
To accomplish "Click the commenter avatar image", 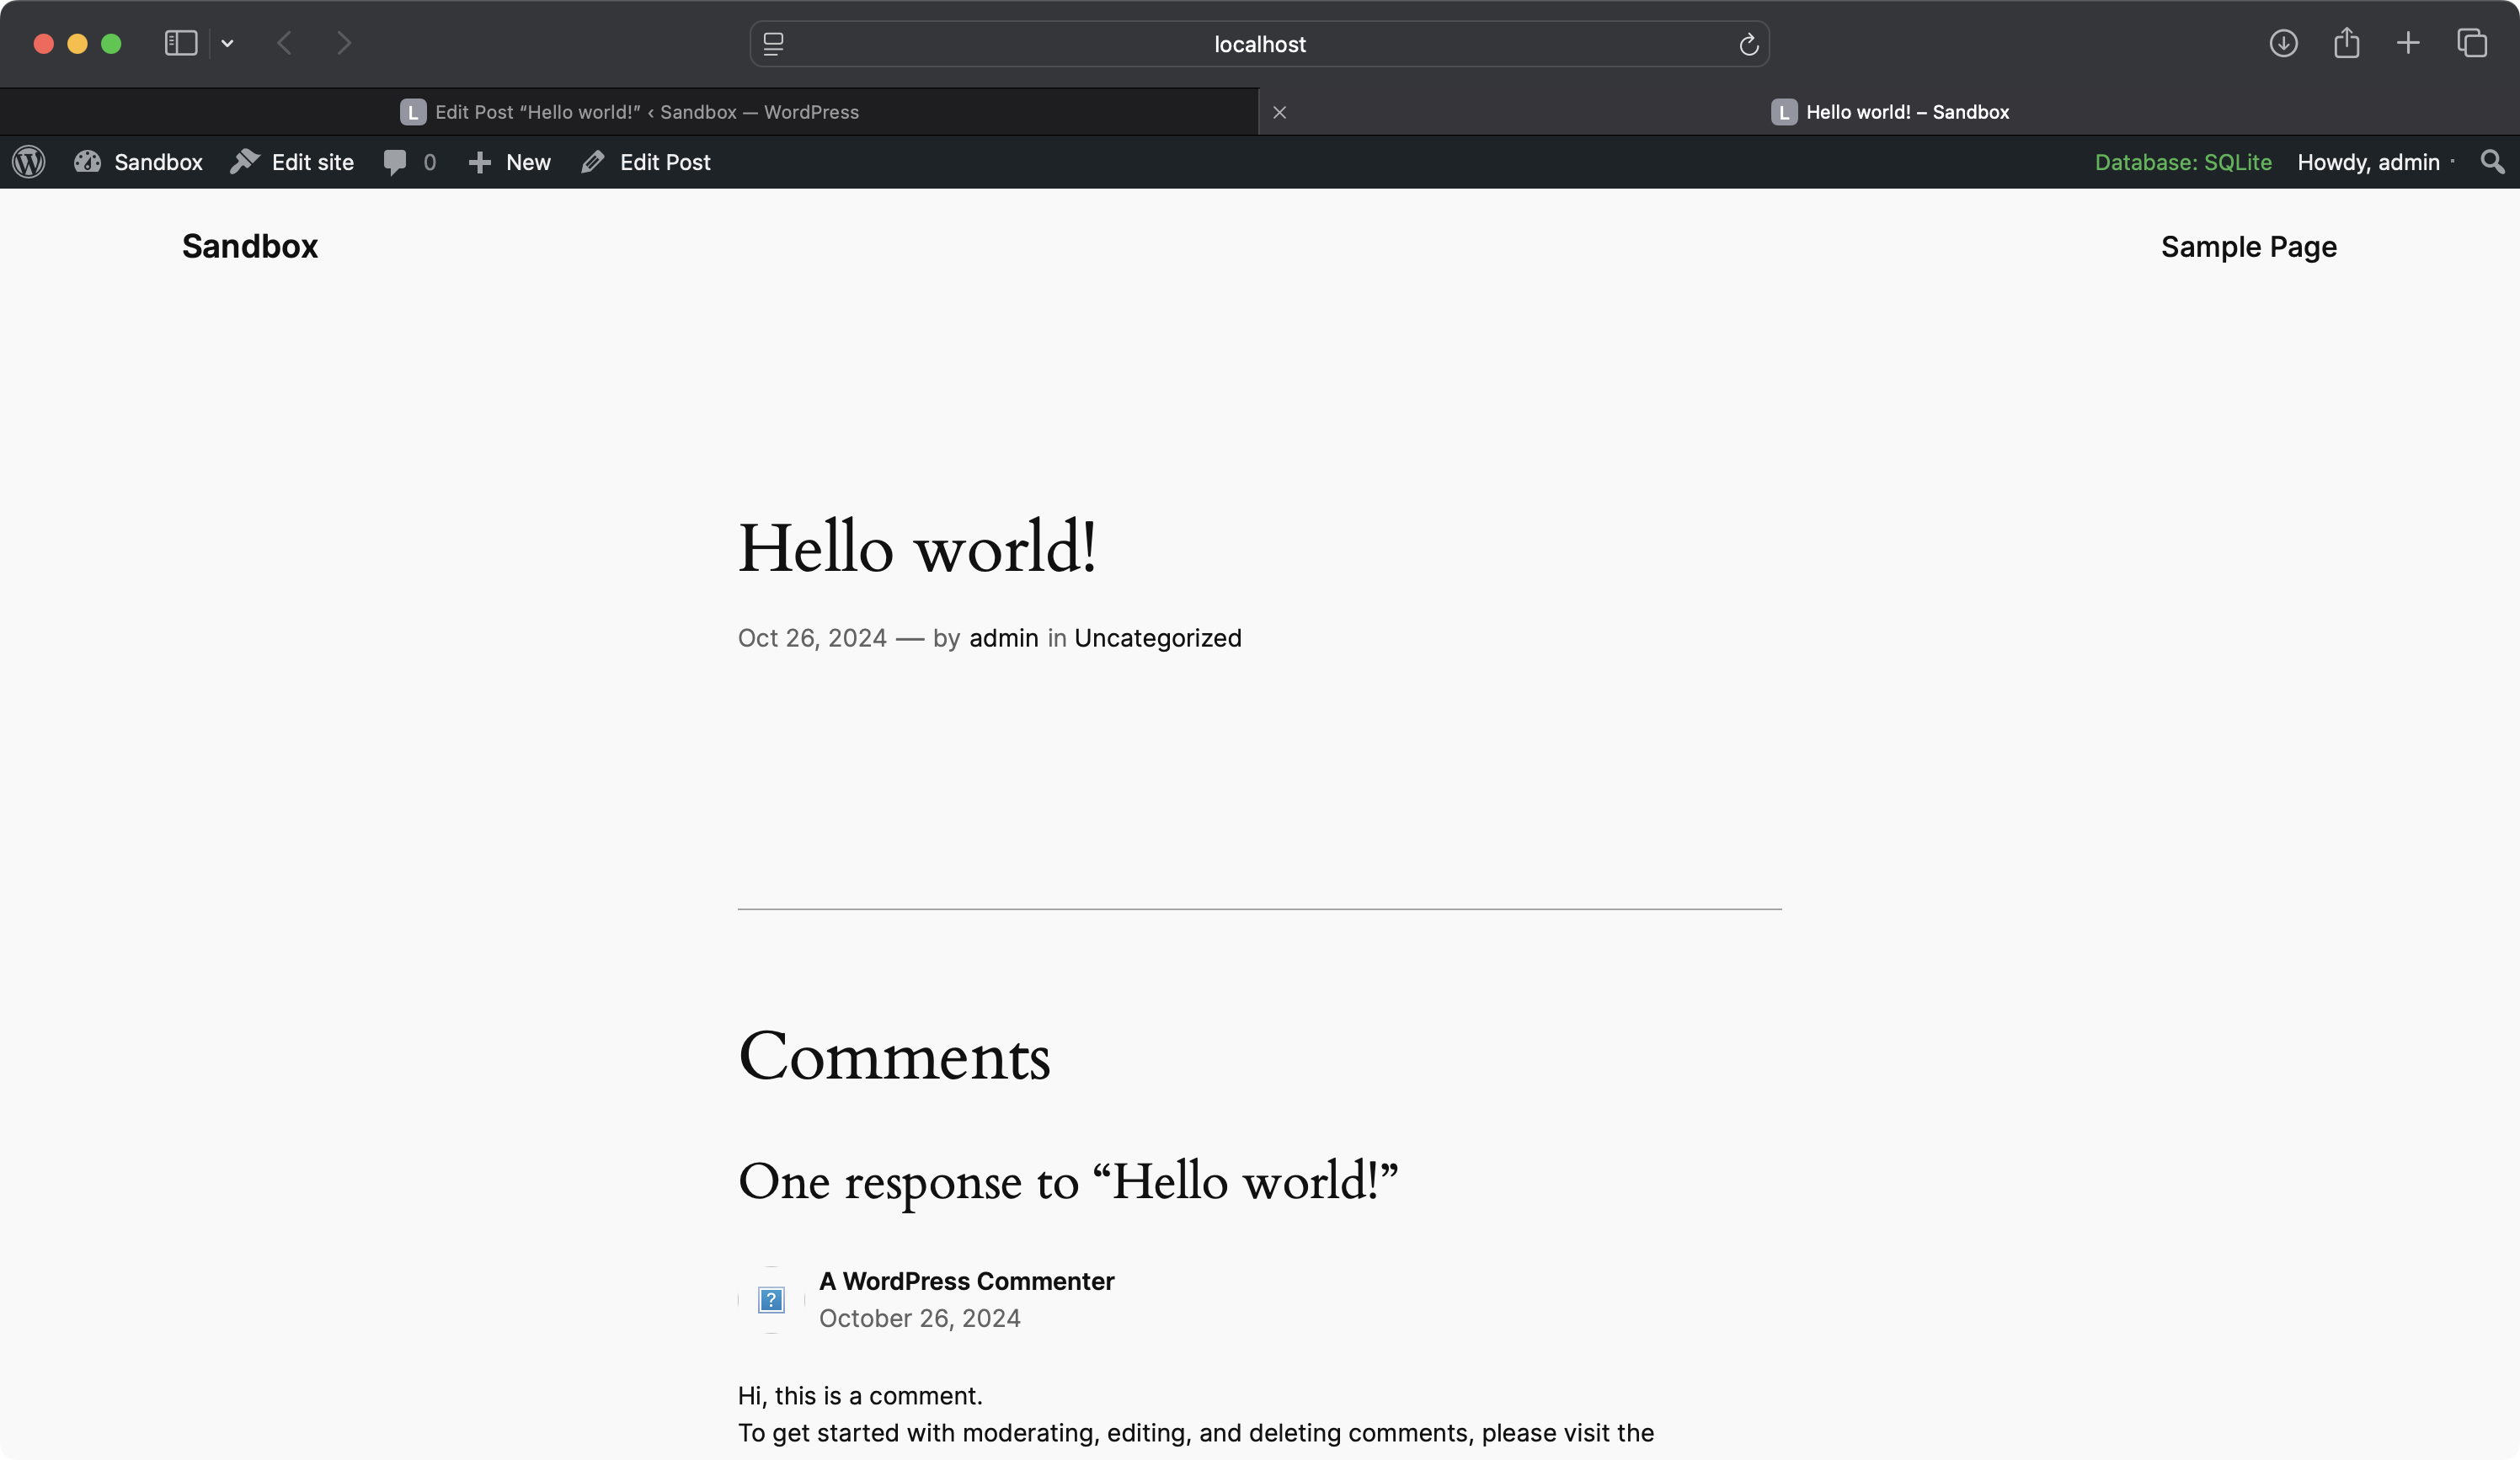I will (x=771, y=1299).
